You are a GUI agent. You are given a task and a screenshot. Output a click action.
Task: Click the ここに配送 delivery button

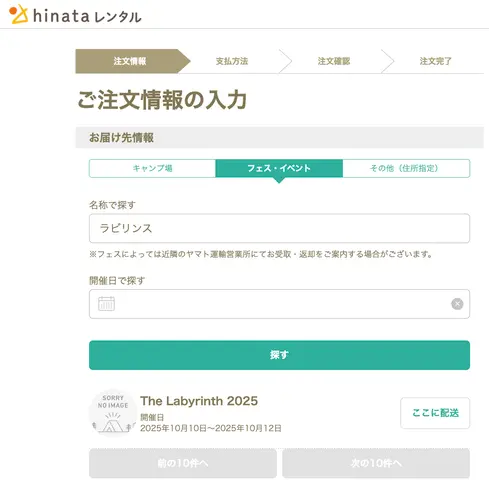435,413
